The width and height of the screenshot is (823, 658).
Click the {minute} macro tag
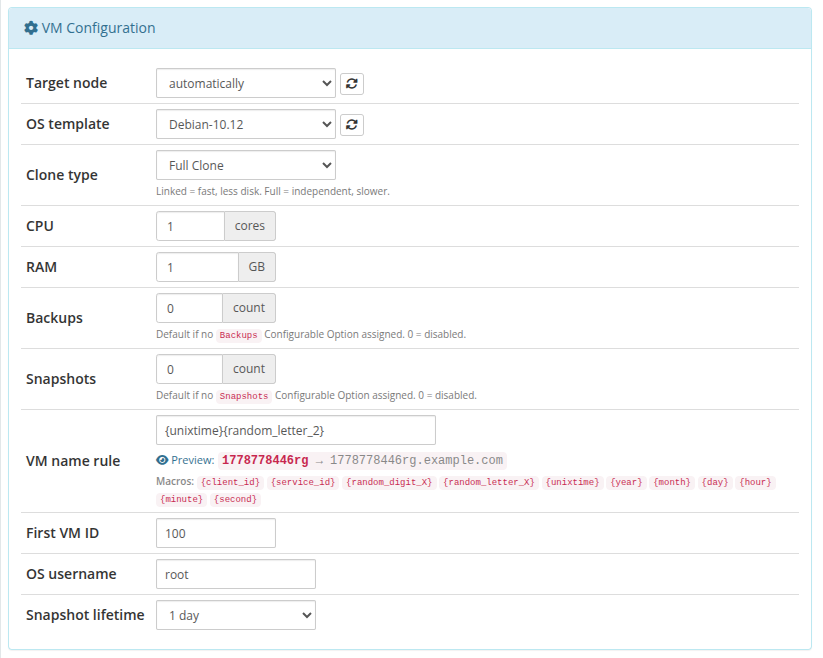[x=181, y=498]
